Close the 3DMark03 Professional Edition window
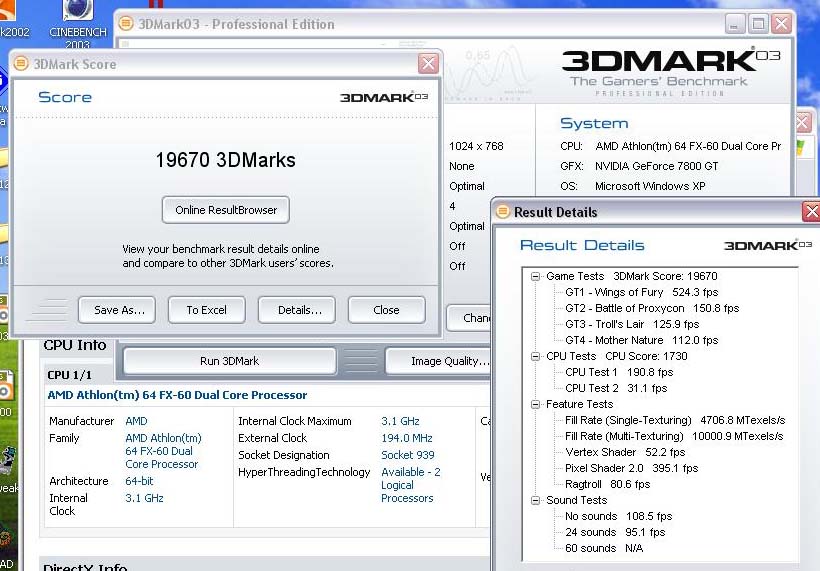 [x=782, y=24]
